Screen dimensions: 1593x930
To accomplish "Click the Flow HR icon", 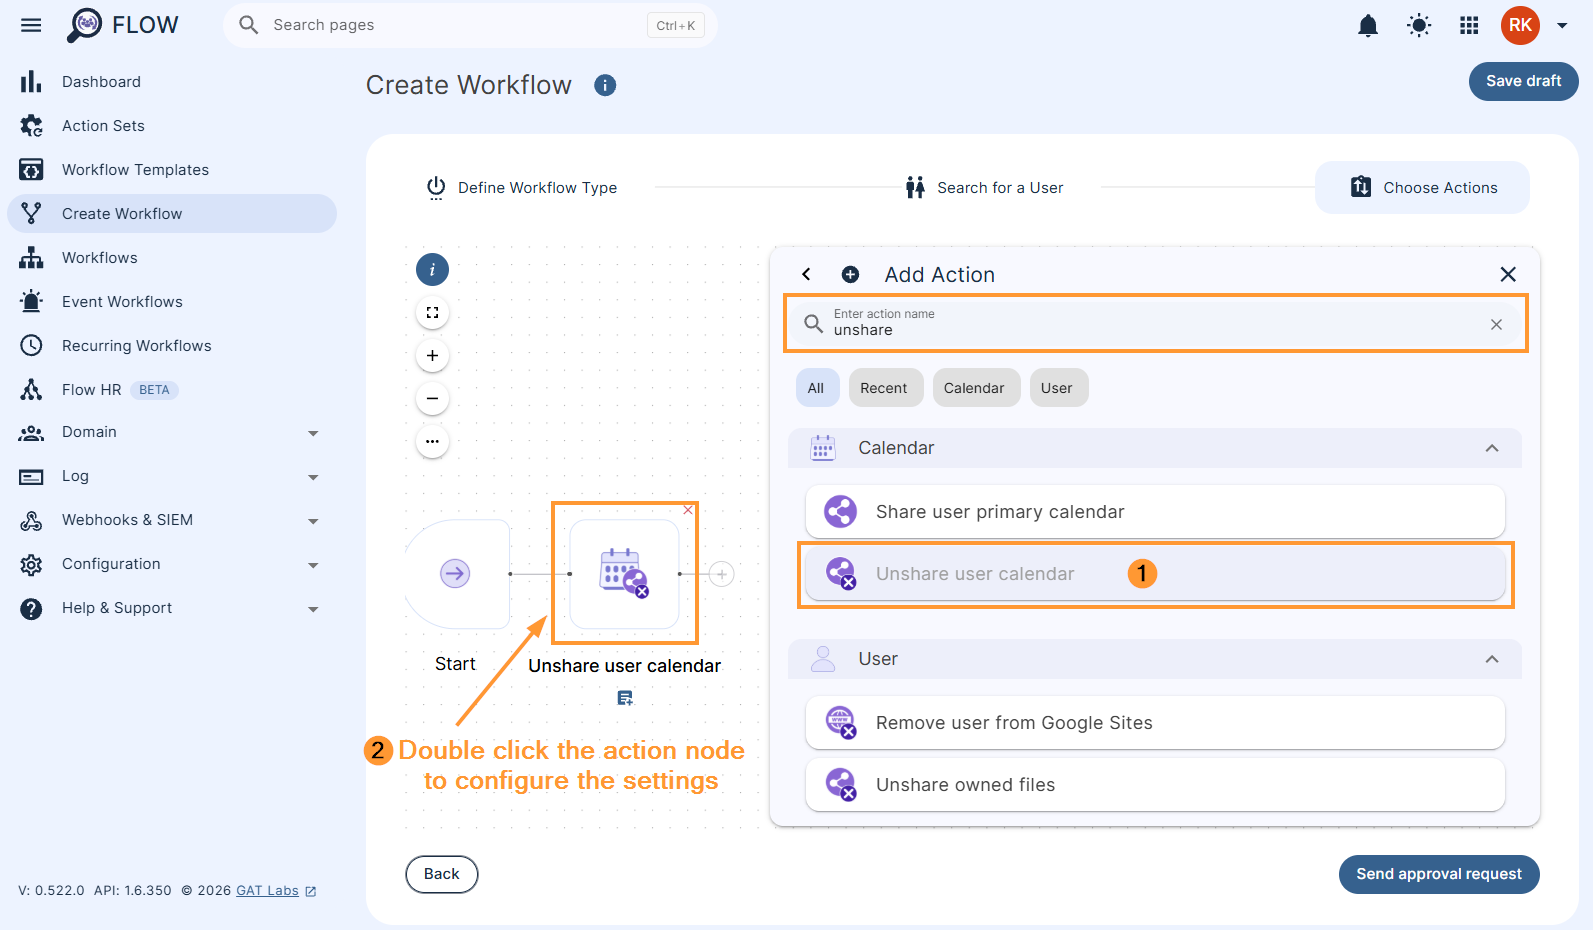I will pyautogui.click(x=31, y=390).
